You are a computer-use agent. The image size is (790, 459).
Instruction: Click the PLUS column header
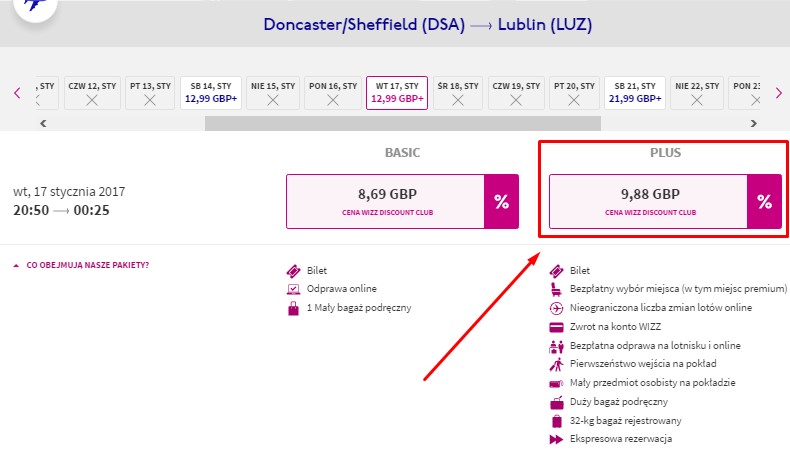tap(665, 153)
